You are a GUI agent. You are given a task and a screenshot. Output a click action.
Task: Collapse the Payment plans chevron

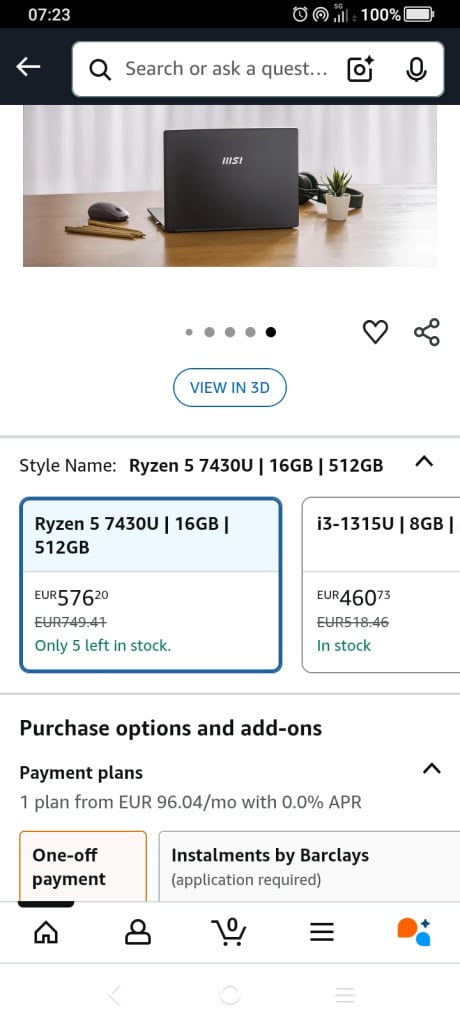pyautogui.click(x=431, y=769)
